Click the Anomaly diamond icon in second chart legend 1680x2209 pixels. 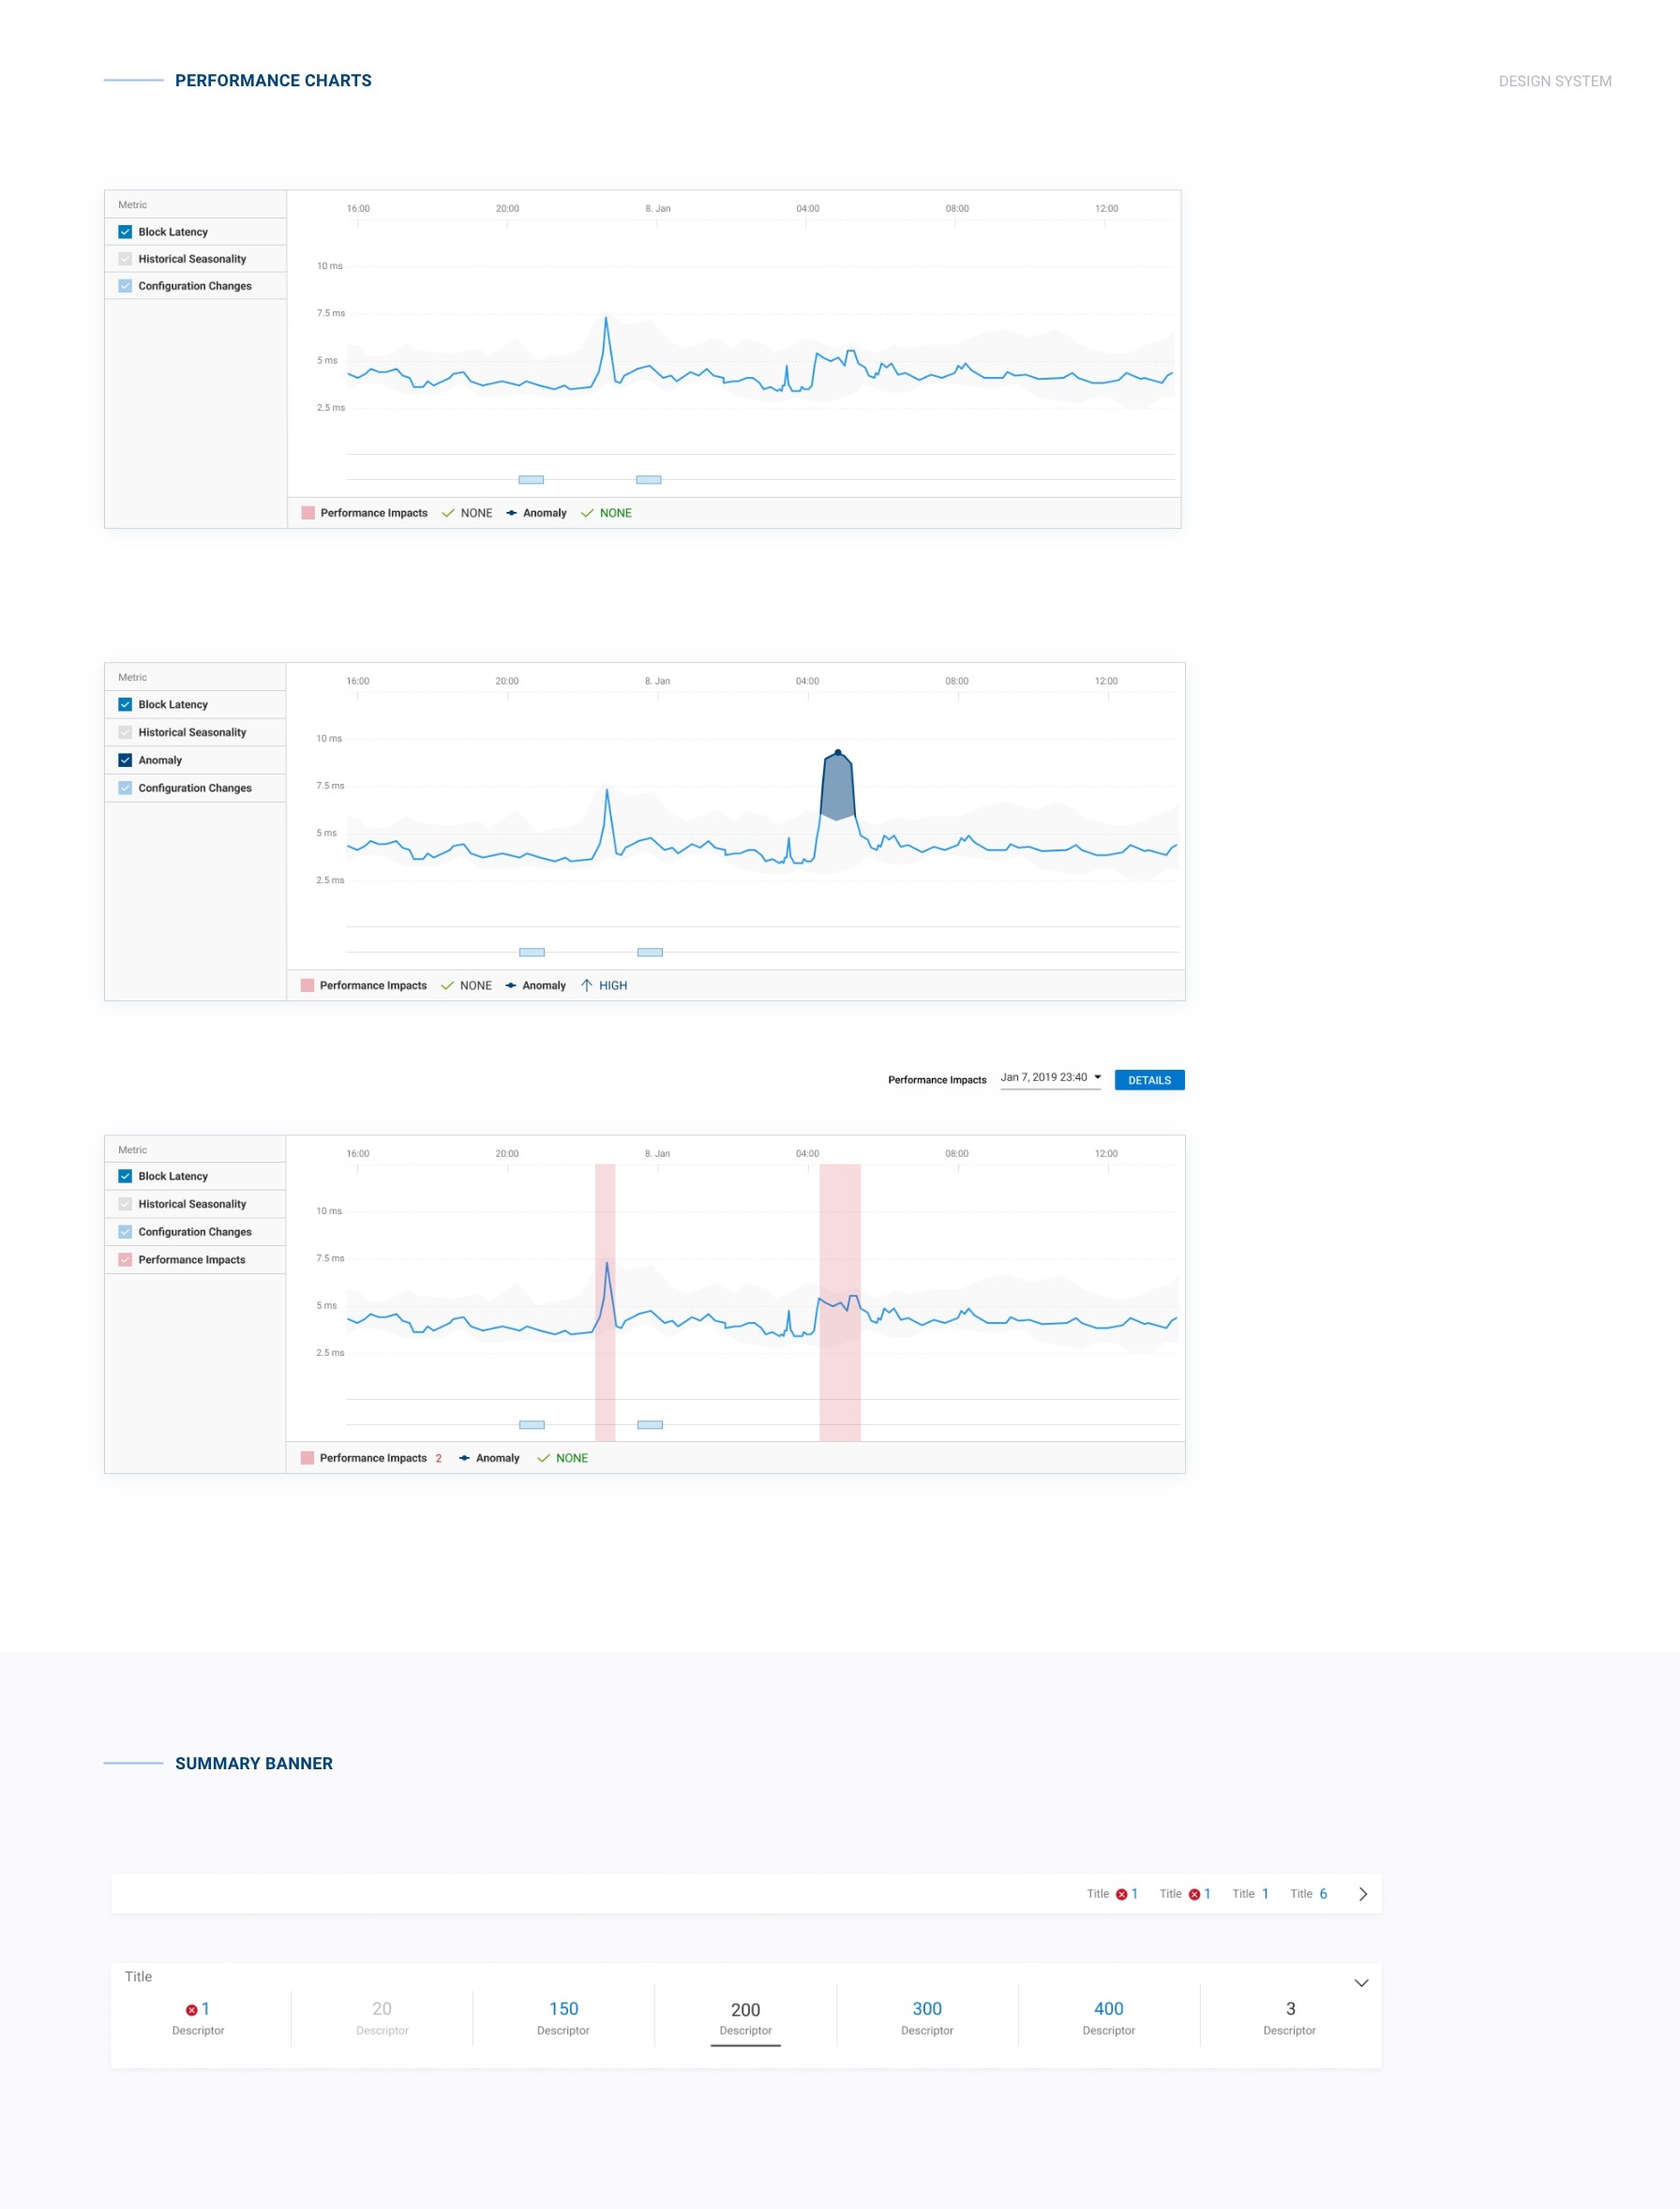(x=511, y=985)
